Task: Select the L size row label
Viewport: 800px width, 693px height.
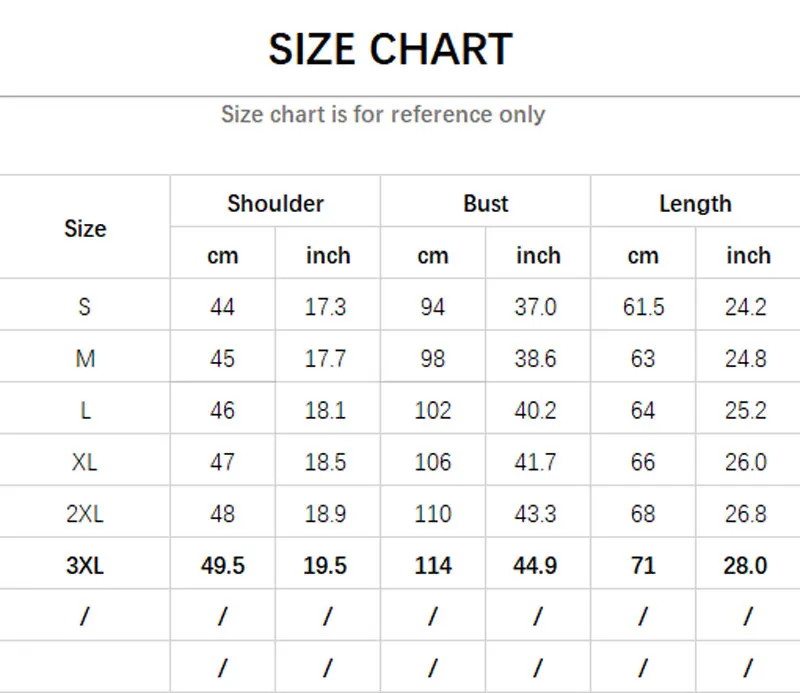Action: [x=85, y=410]
